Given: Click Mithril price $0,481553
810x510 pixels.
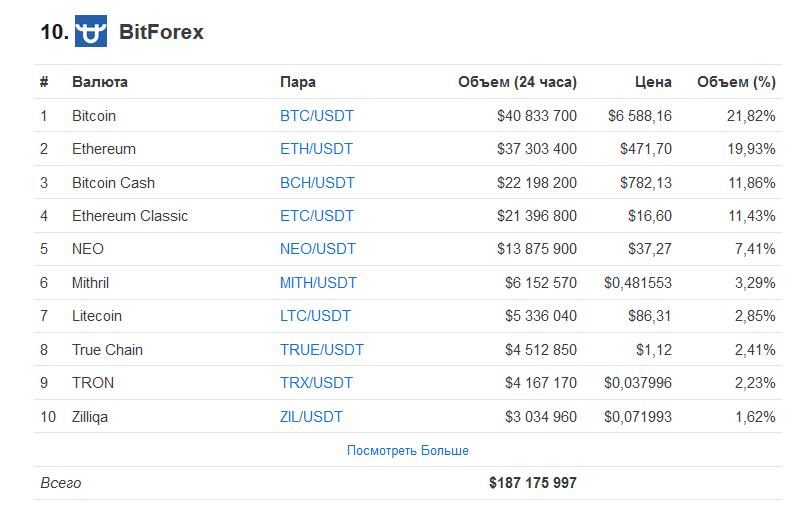Looking at the screenshot, I should [638, 283].
